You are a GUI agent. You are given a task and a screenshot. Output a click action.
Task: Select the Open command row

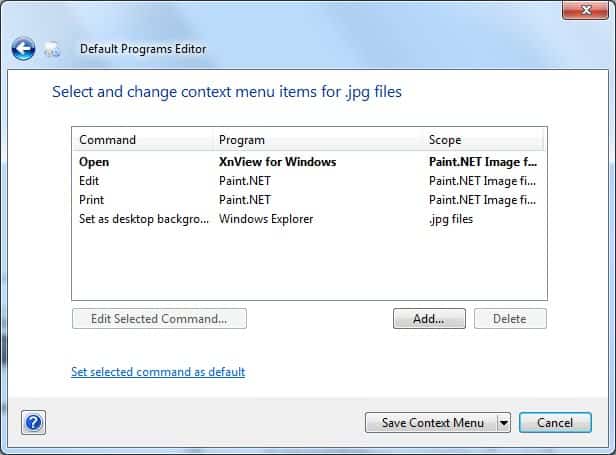pyautogui.click(x=309, y=162)
